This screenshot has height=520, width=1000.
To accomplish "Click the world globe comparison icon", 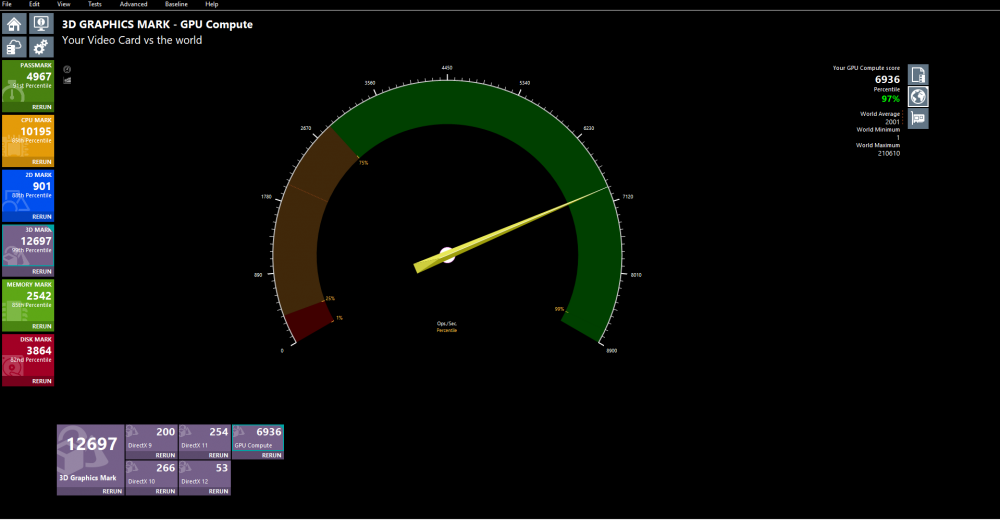I will pyautogui.click(x=917, y=97).
